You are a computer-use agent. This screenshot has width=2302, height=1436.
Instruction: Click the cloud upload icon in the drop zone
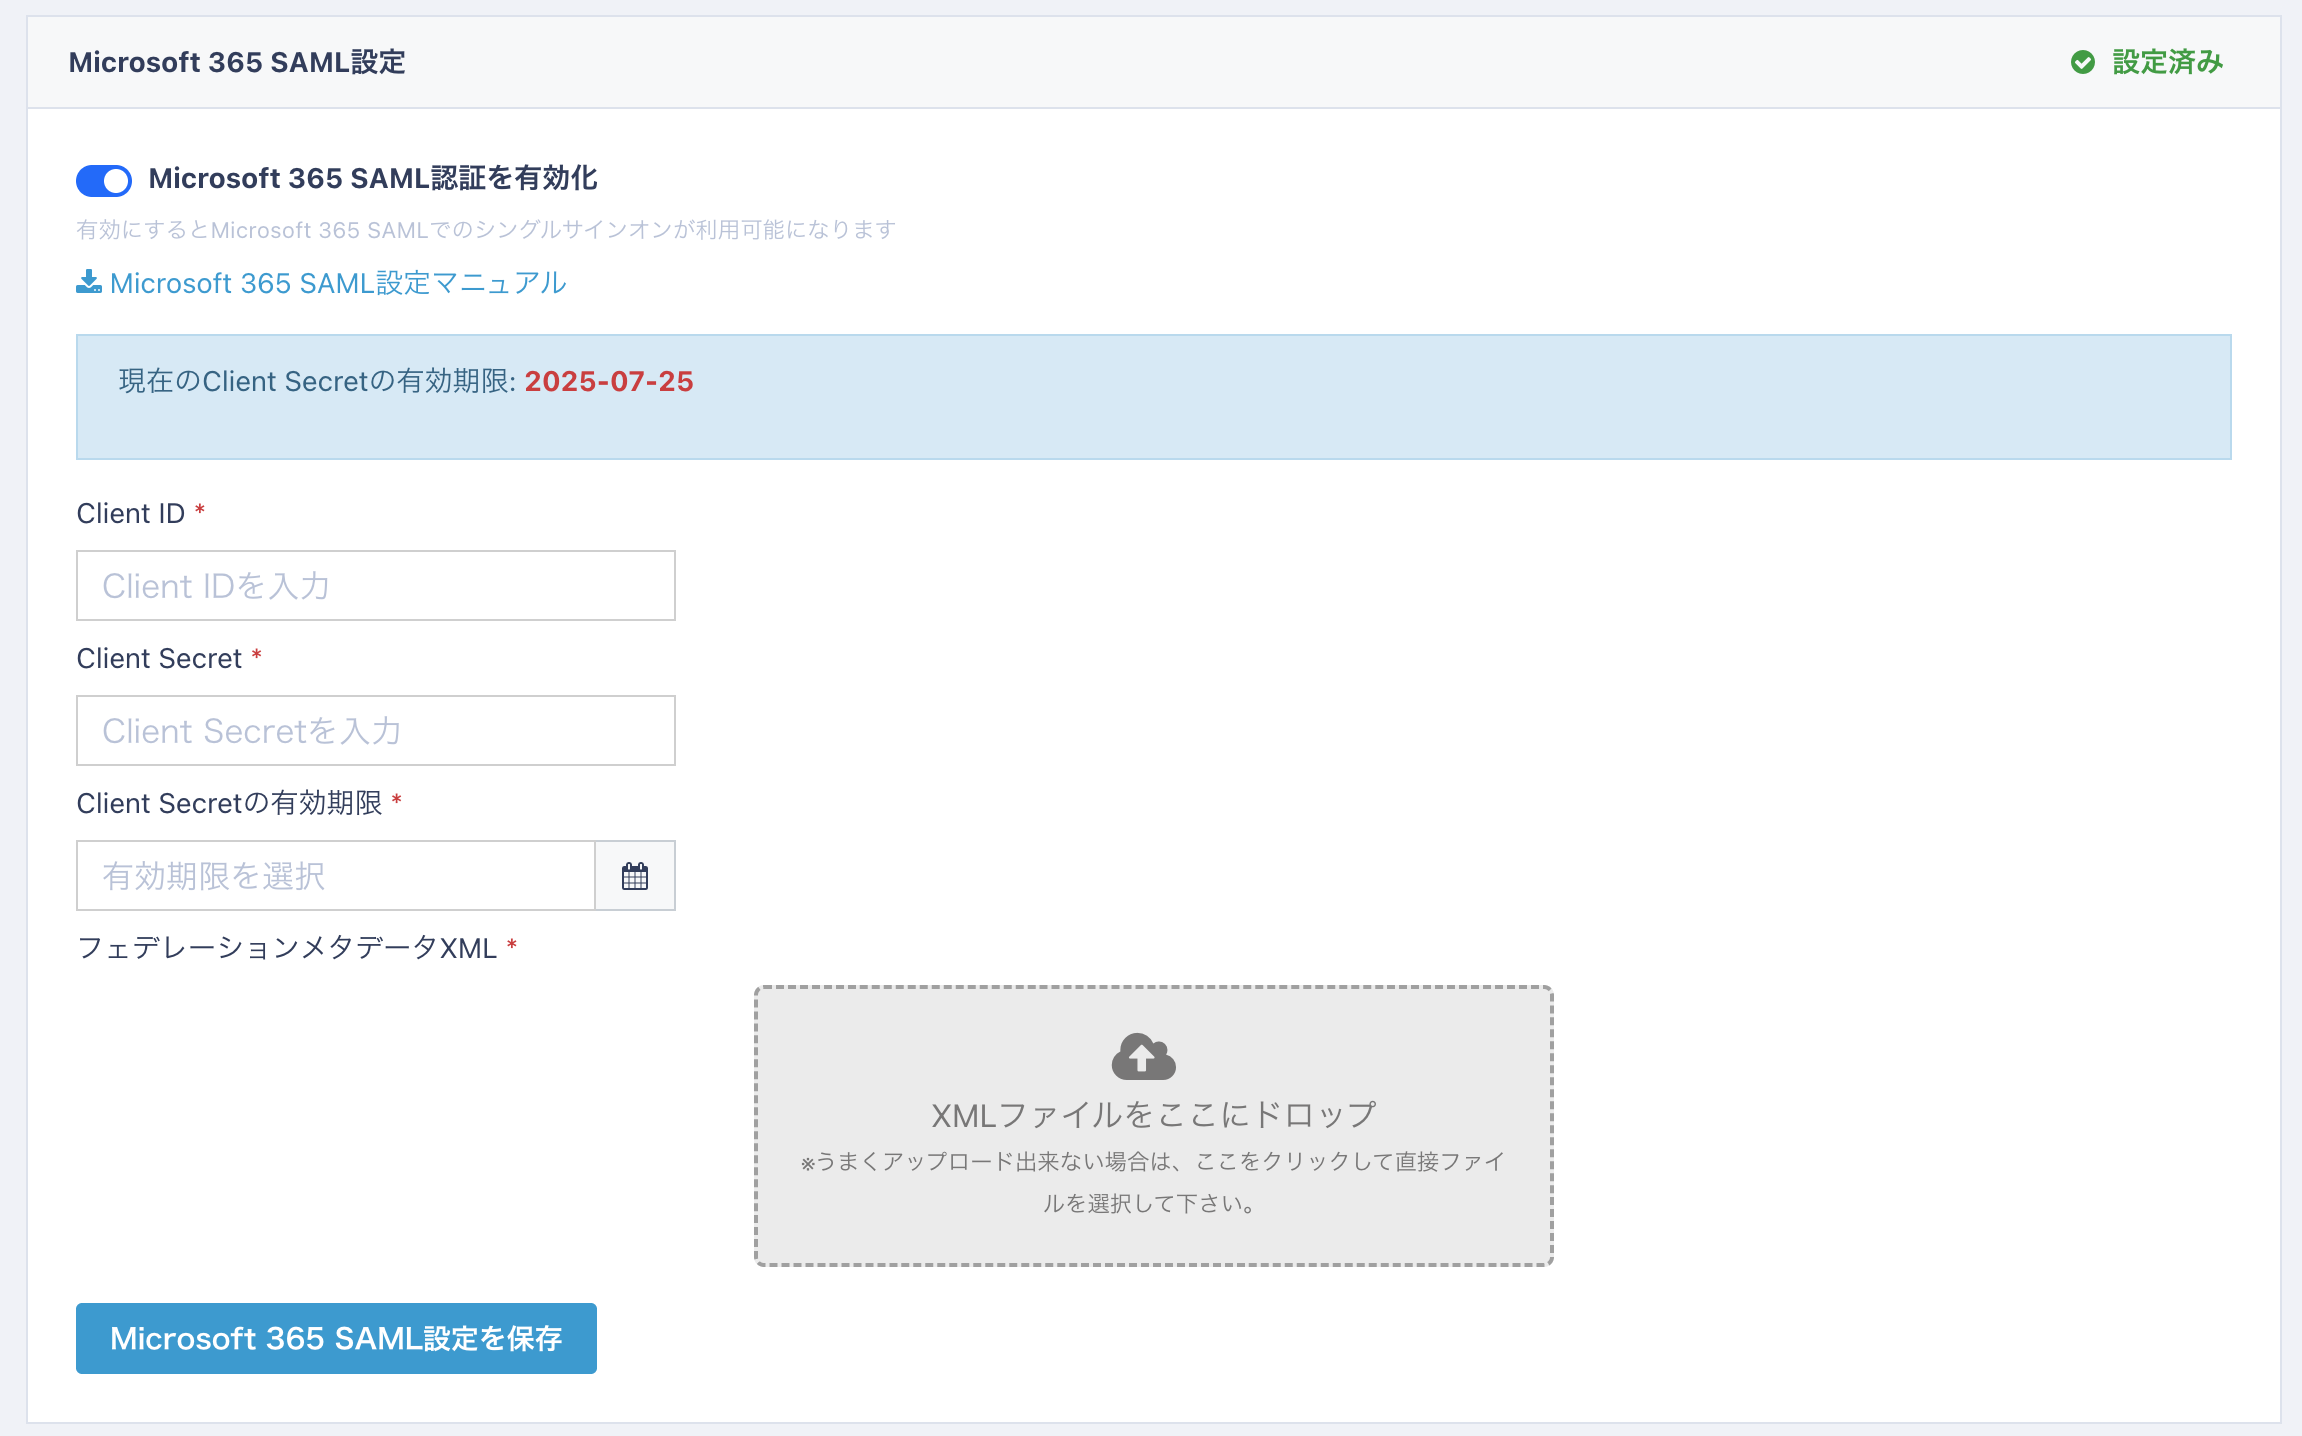tap(1143, 1058)
